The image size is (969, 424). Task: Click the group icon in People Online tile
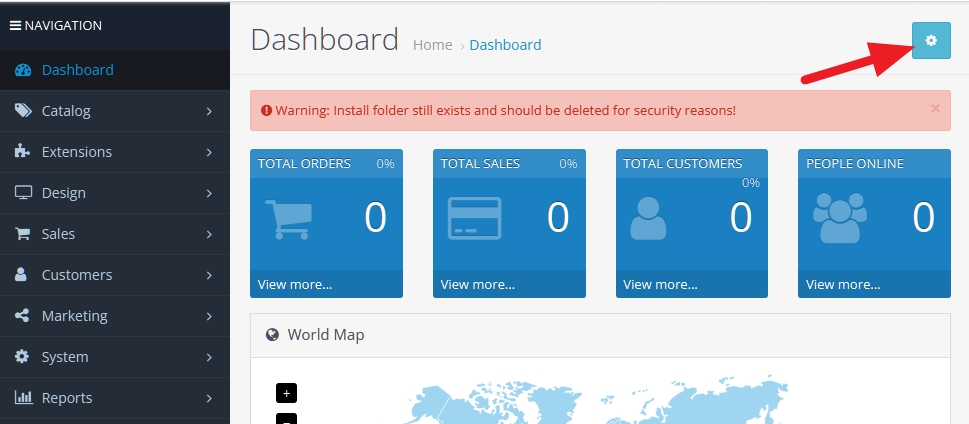pyautogui.click(x=840, y=218)
